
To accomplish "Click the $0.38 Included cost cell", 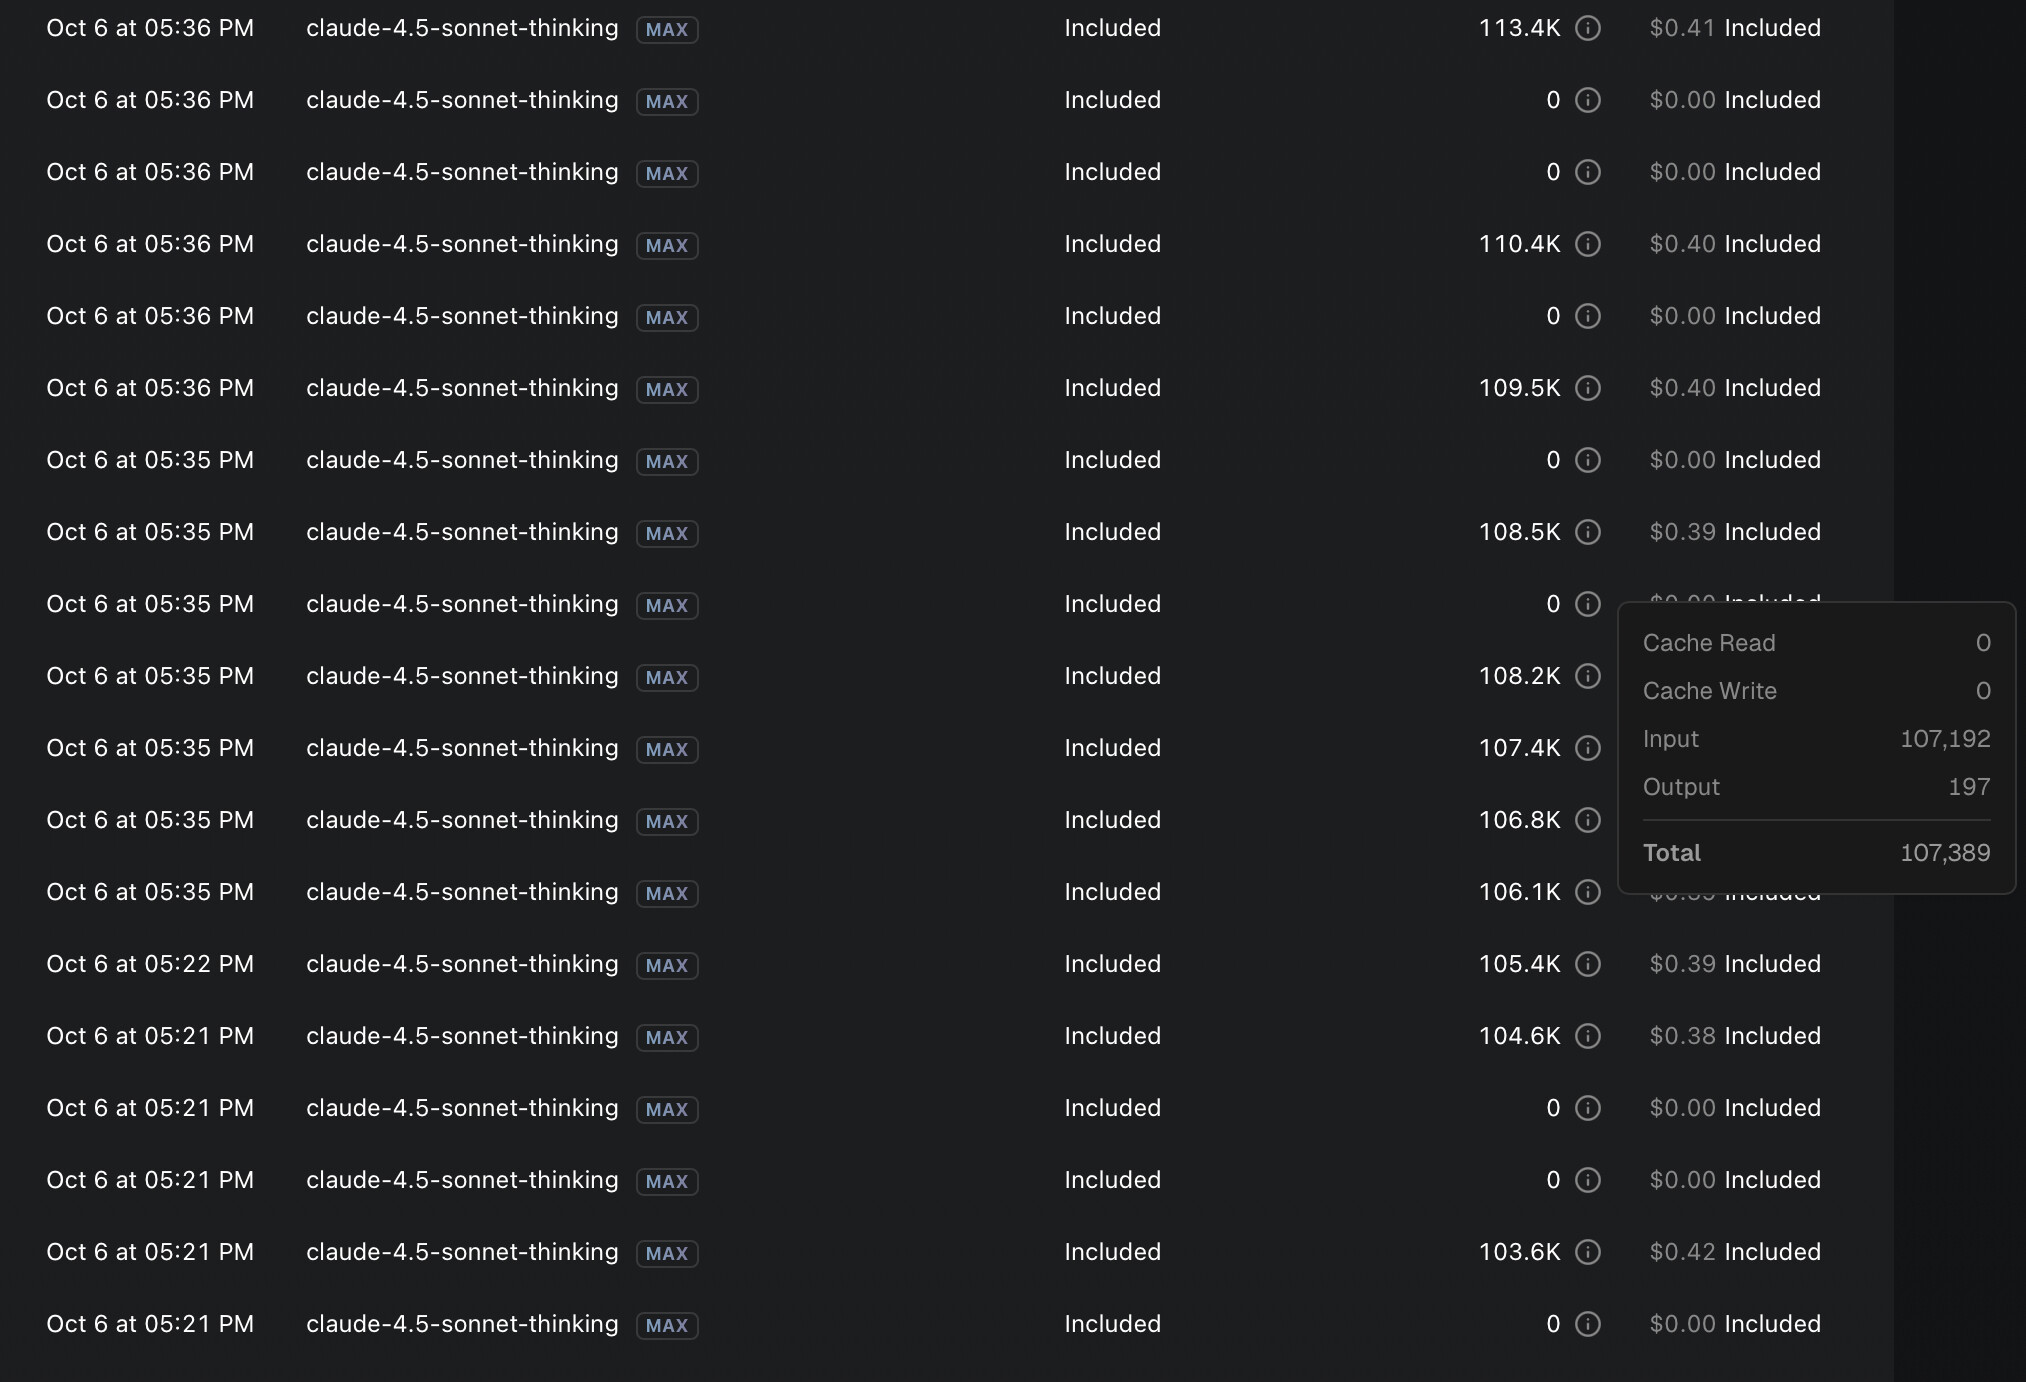I will click(x=1735, y=1036).
